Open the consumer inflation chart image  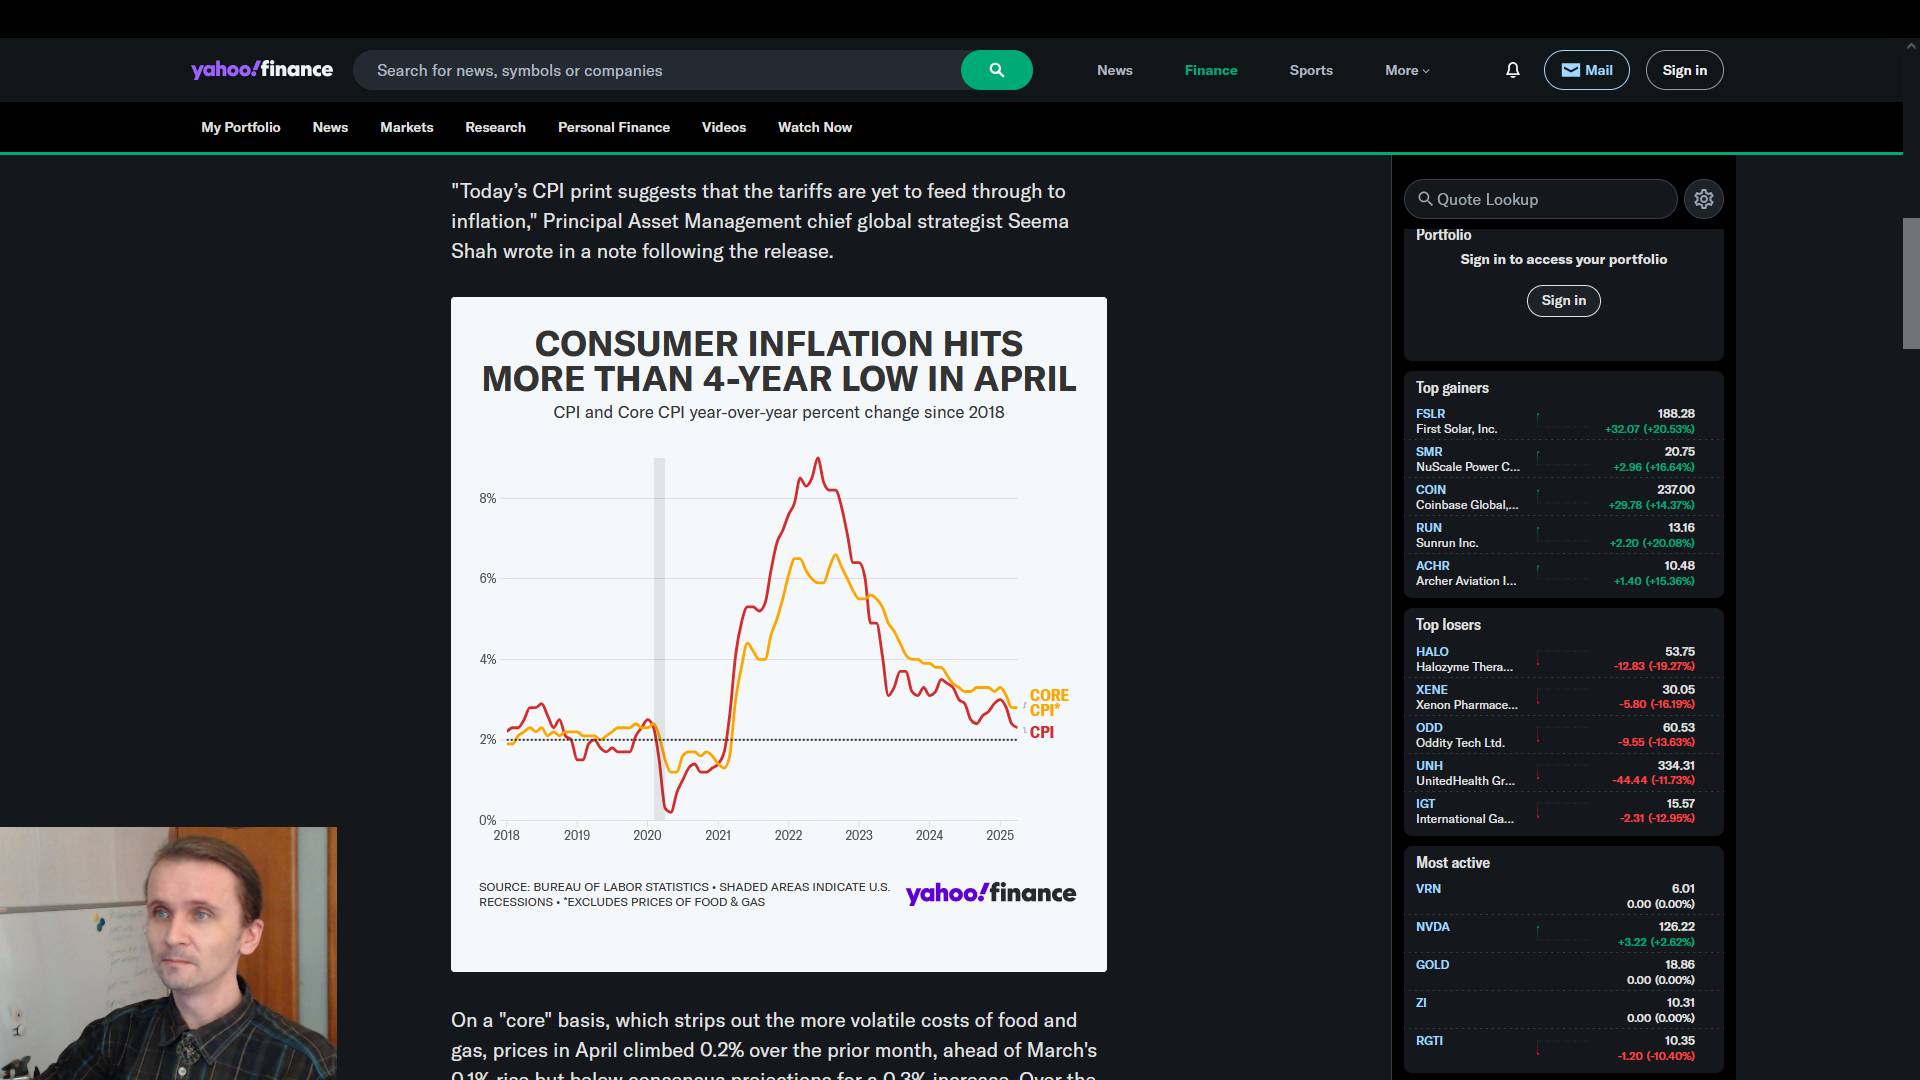[x=778, y=634]
